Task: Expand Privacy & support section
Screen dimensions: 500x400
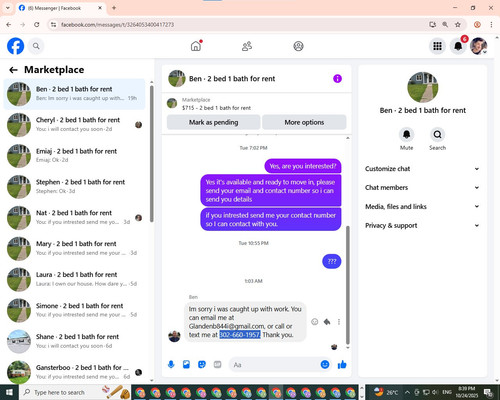Action: click(x=422, y=225)
